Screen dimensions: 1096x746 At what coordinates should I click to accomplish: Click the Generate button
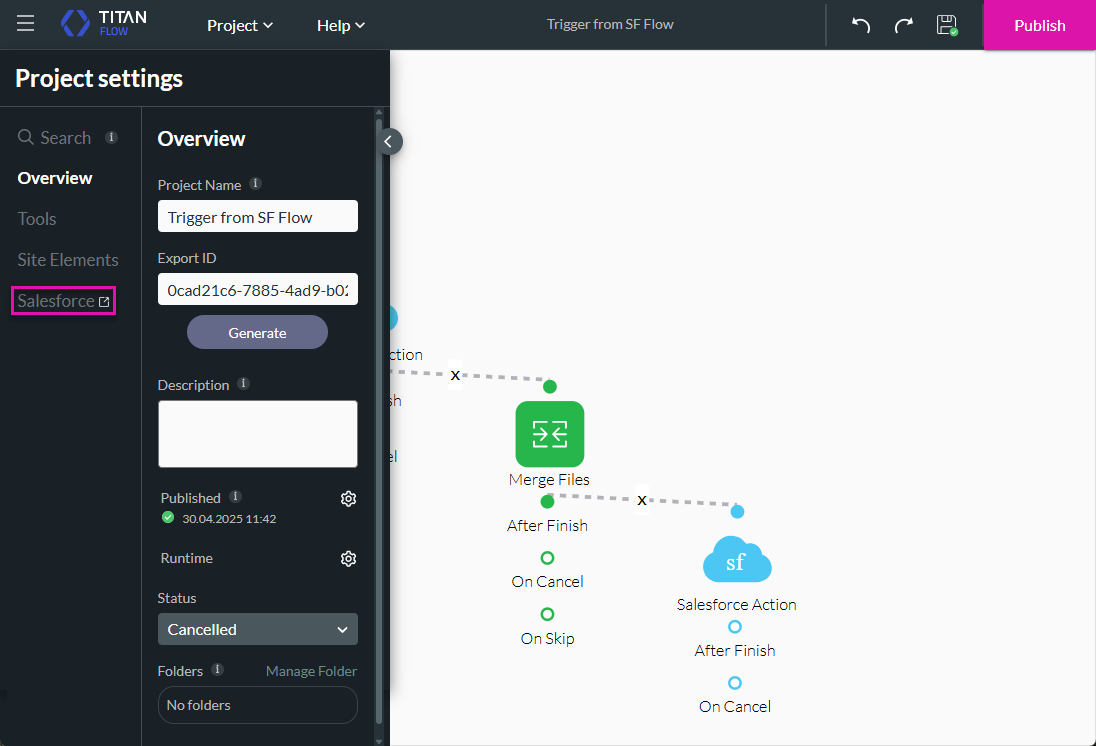click(257, 333)
